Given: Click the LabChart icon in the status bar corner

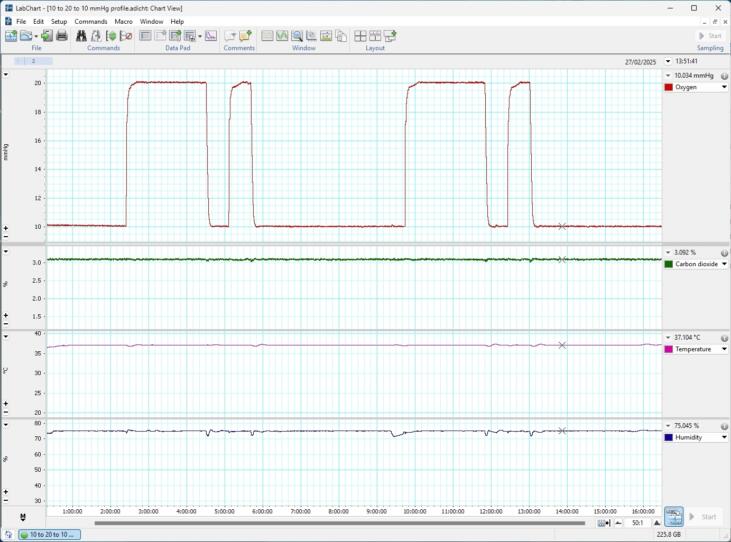Looking at the screenshot, I should pos(8,535).
